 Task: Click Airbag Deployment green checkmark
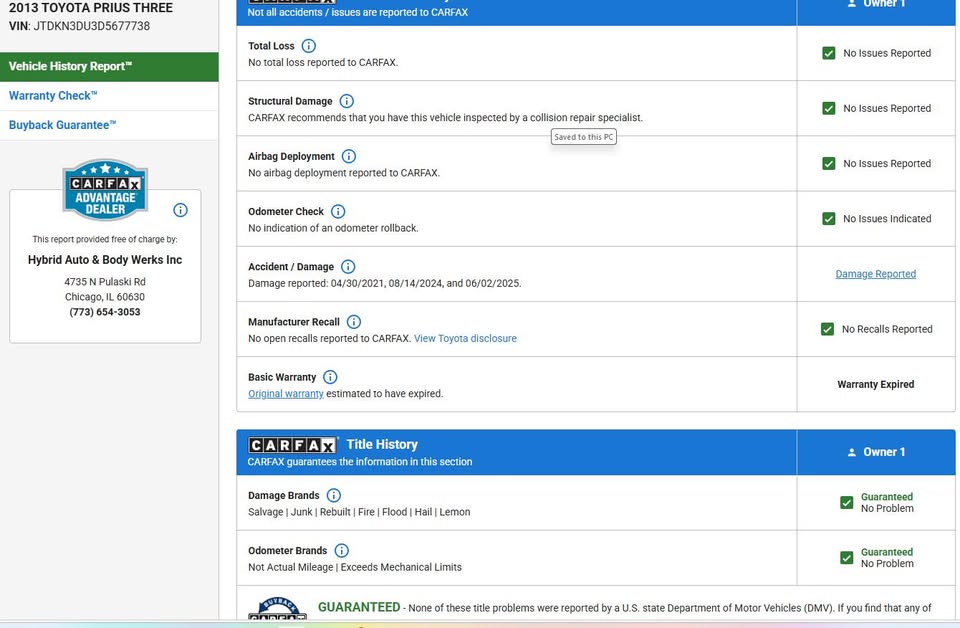[828, 163]
